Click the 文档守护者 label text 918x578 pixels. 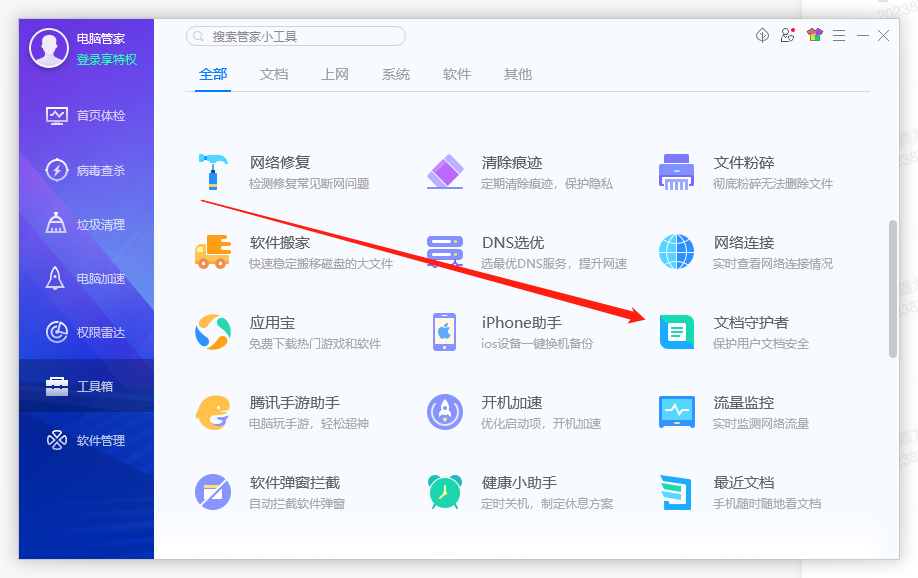751,323
